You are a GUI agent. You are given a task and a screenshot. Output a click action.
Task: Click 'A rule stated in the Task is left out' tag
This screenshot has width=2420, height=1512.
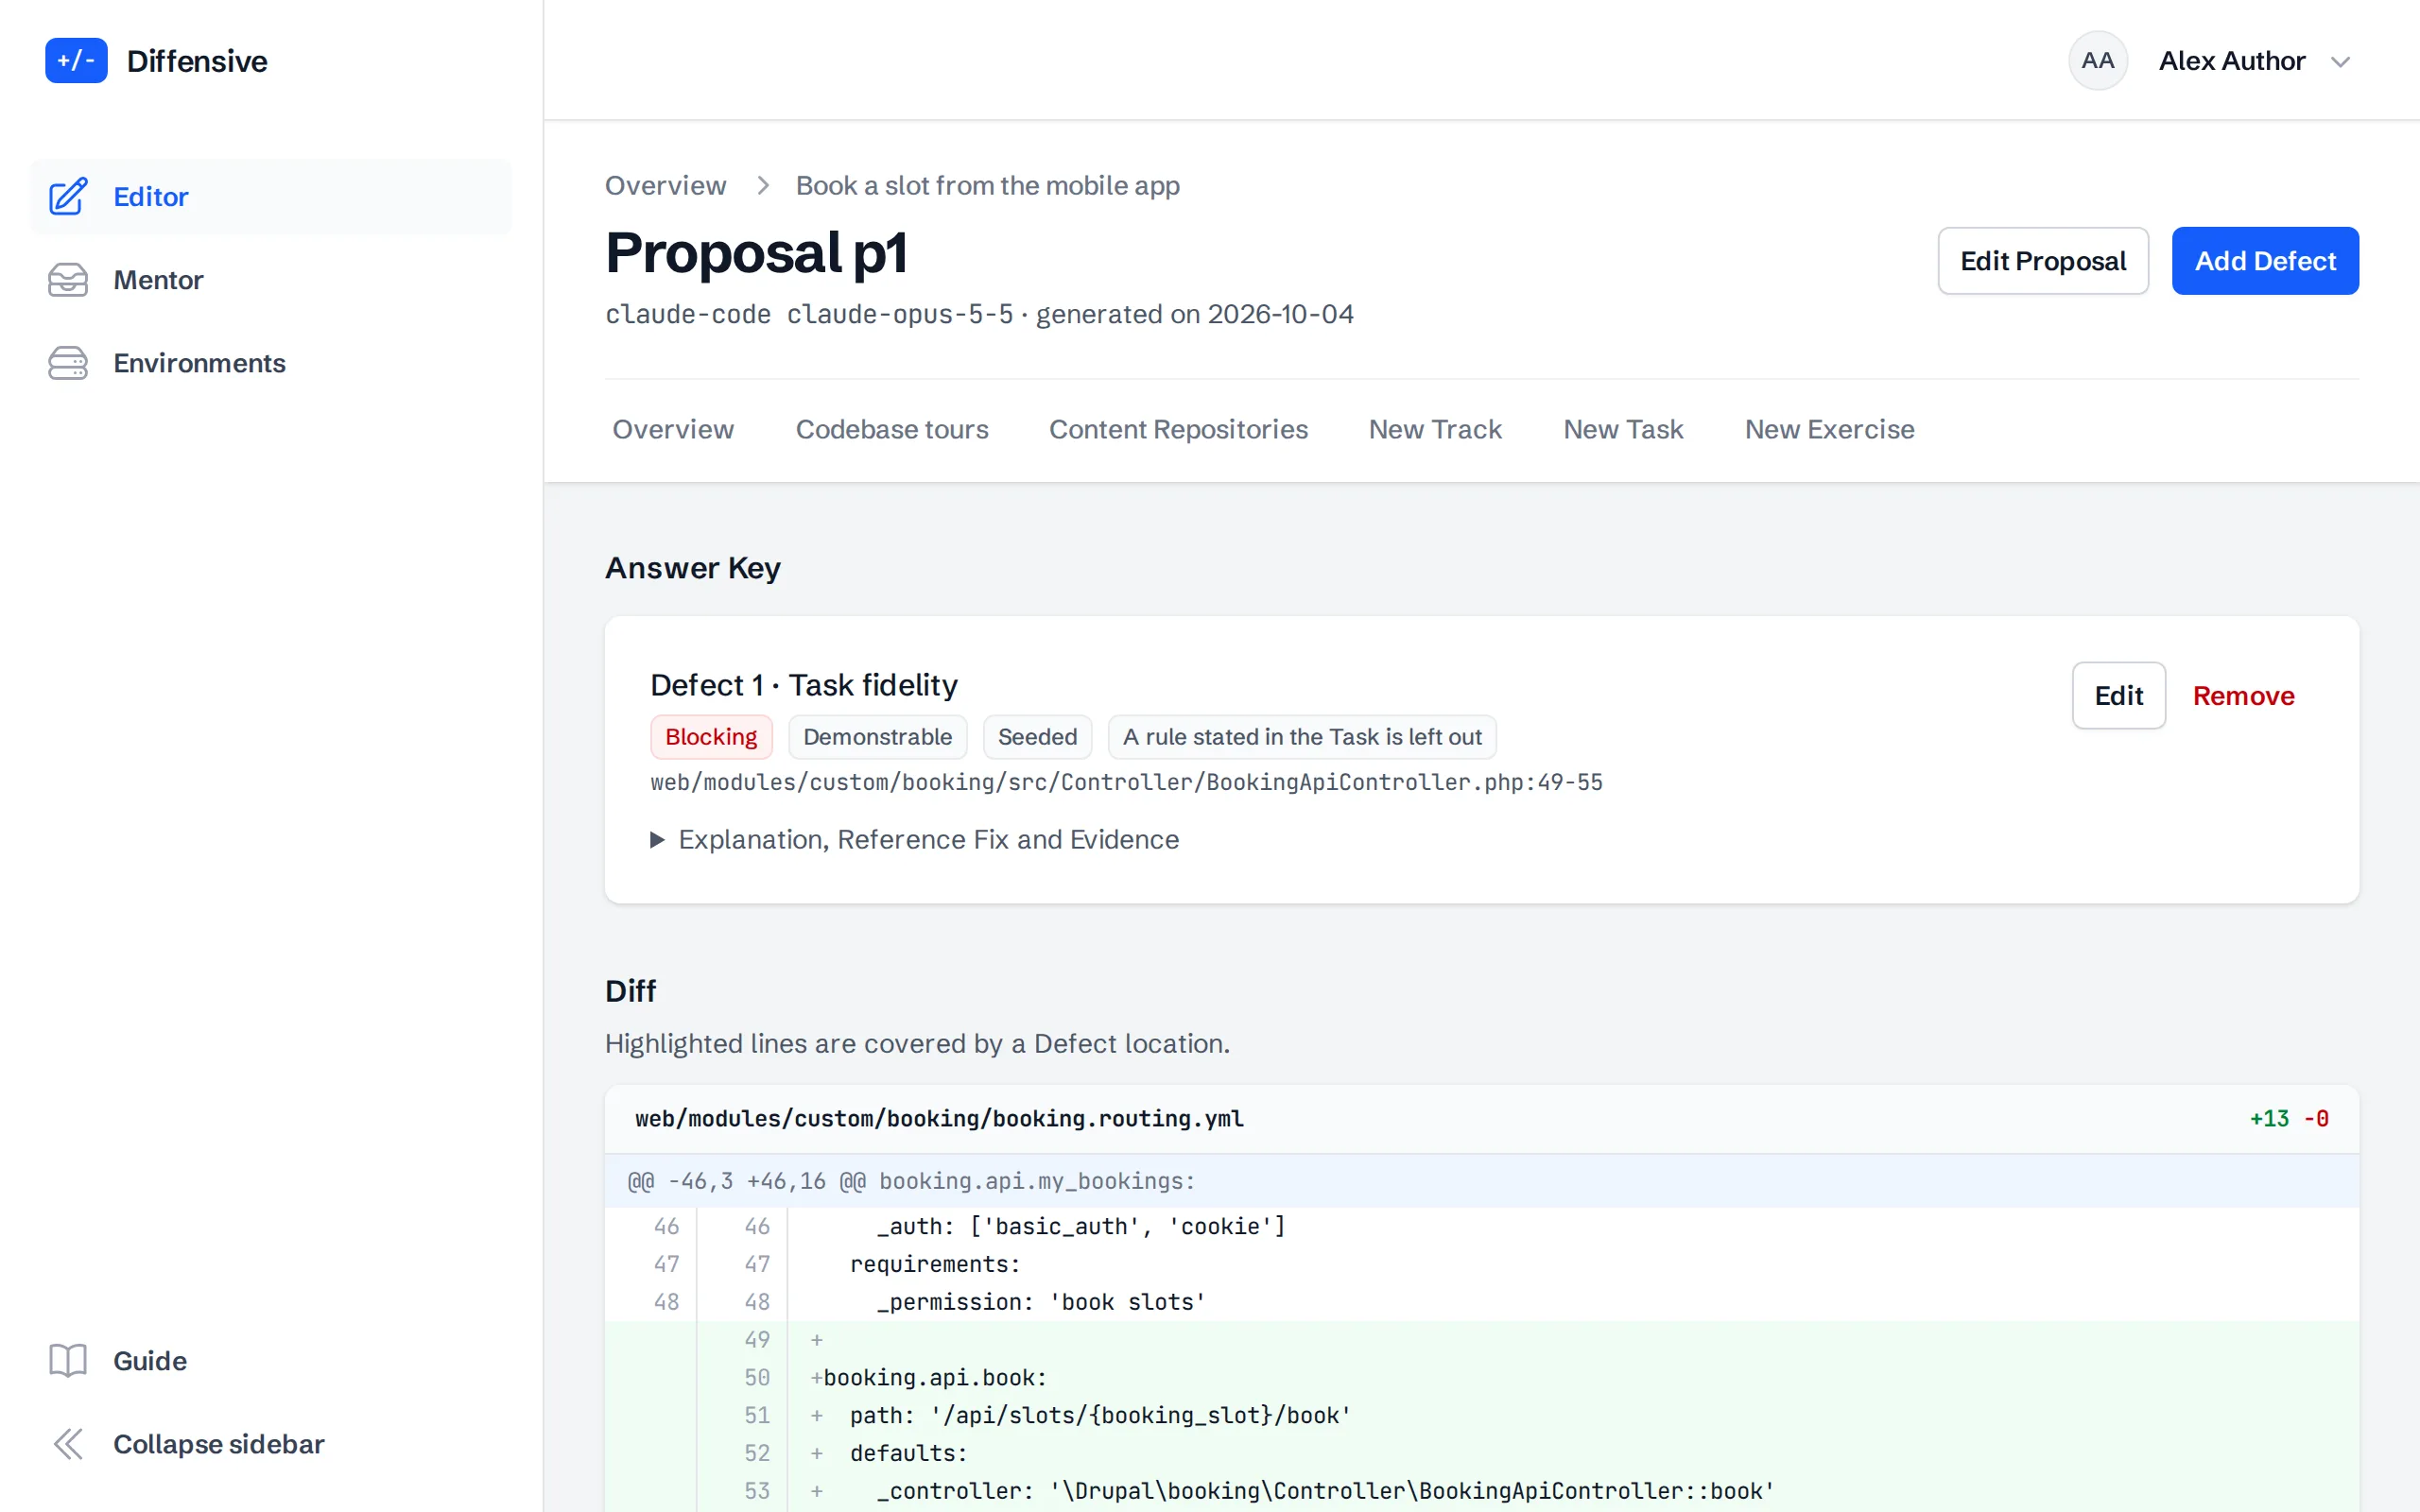click(x=1302, y=737)
